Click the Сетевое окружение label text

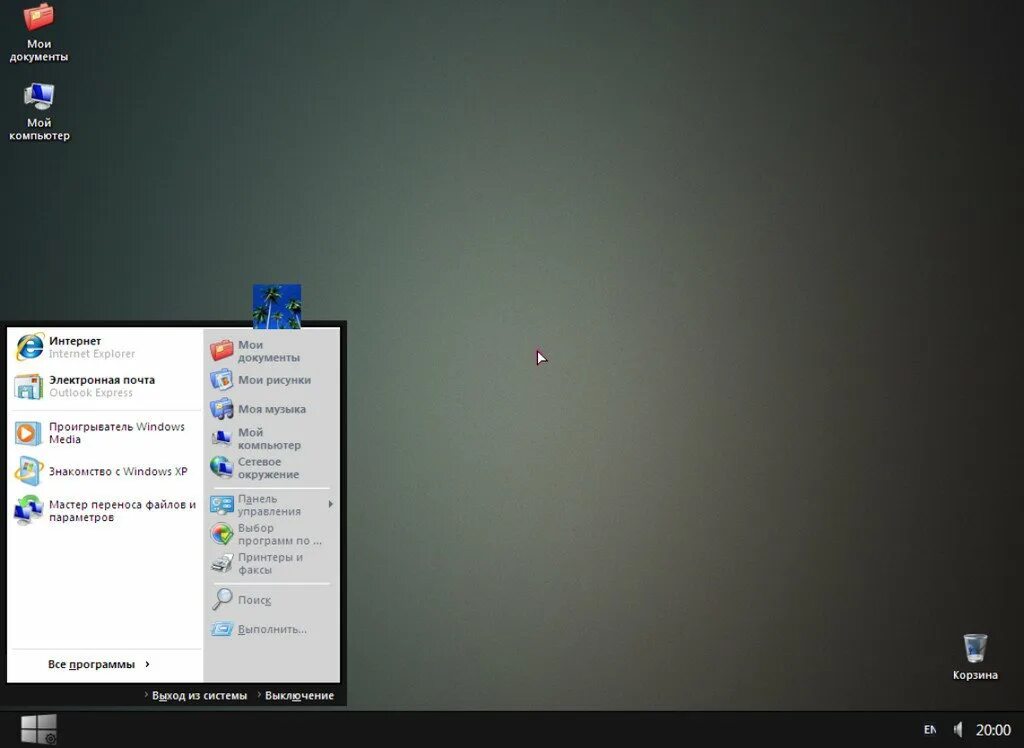(268, 468)
